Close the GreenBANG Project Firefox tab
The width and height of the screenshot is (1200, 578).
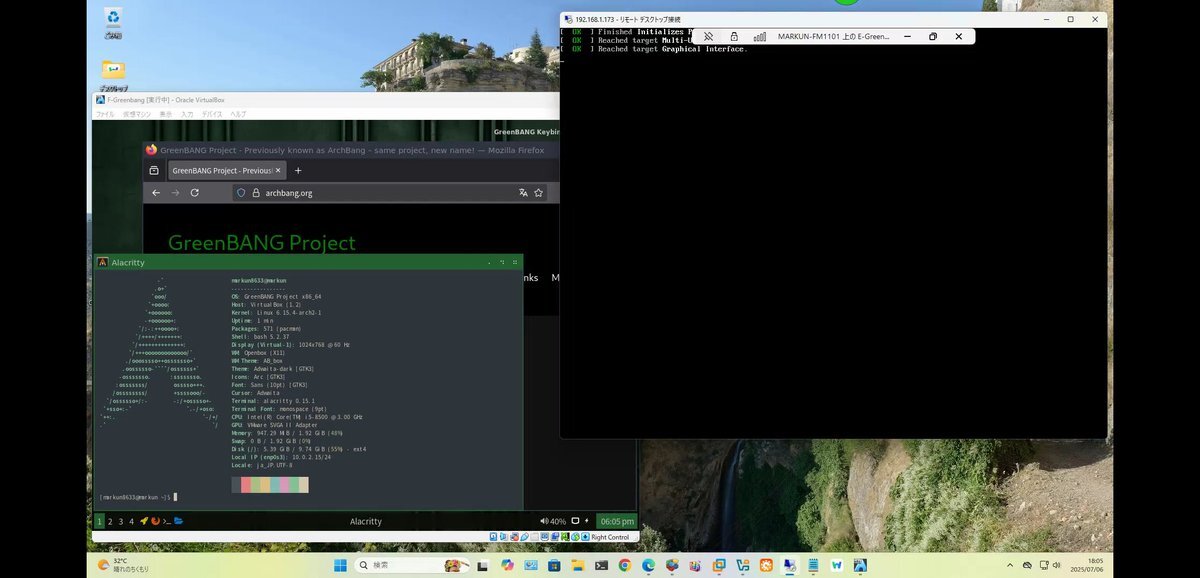click(277, 170)
